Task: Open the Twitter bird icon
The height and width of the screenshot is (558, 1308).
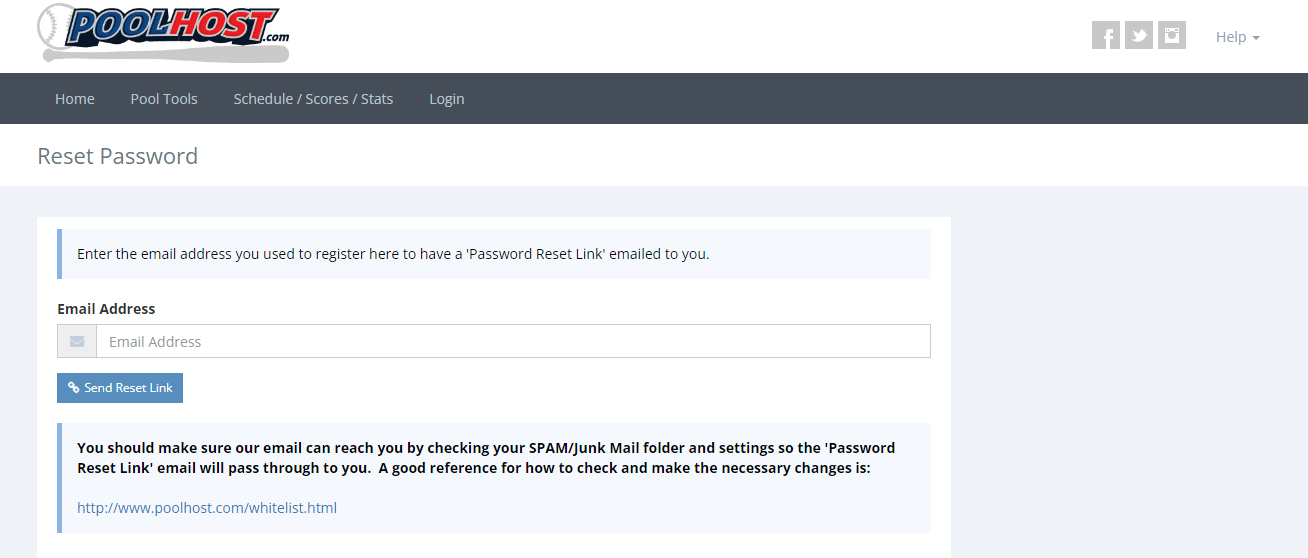Action: point(1139,36)
